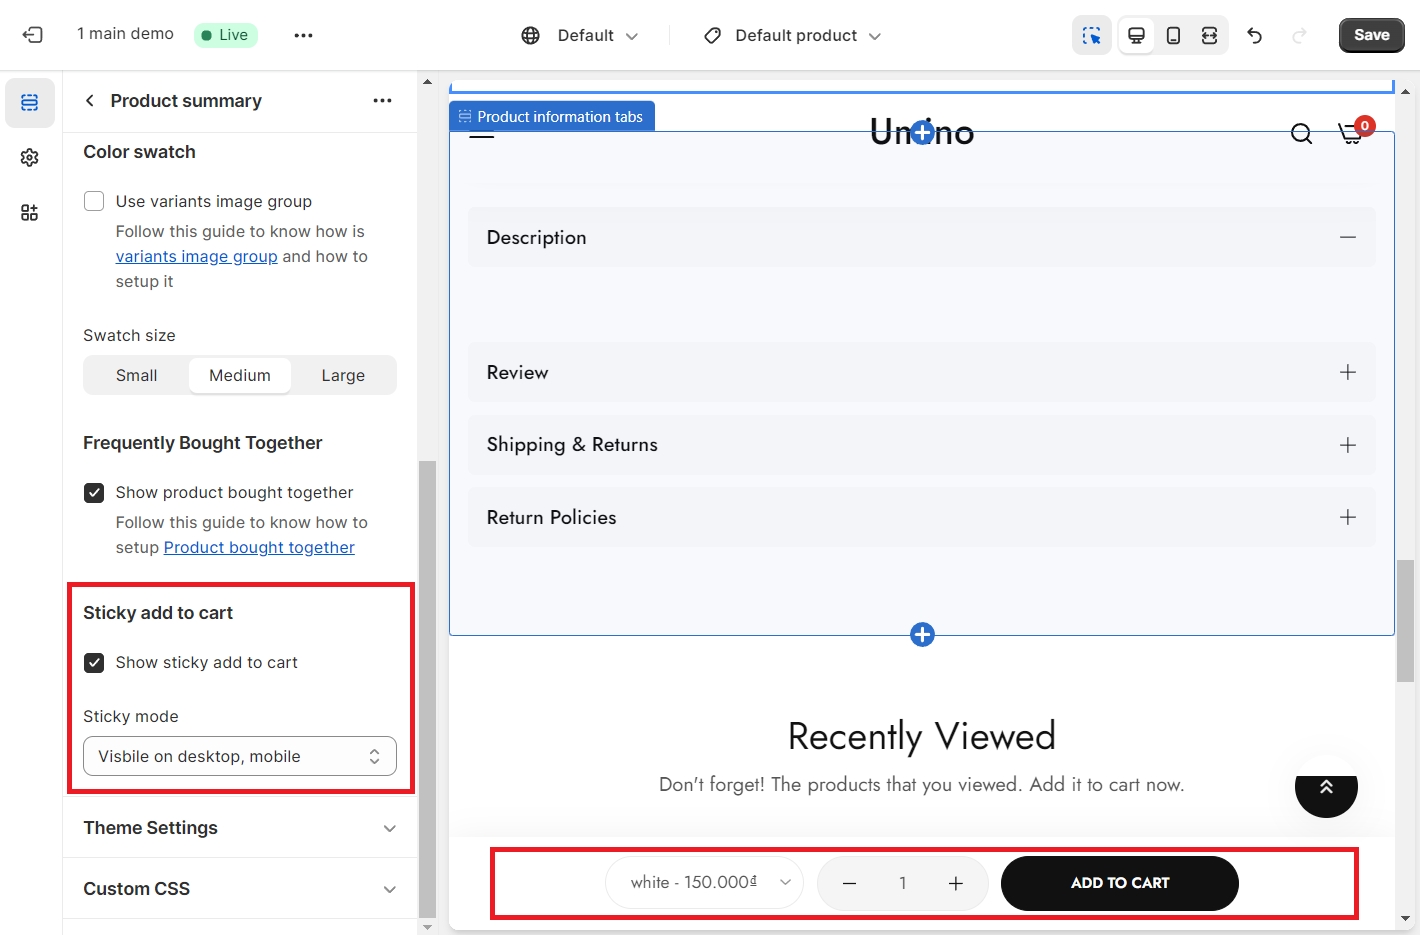The height and width of the screenshot is (935, 1420).
Task: Click the undo arrow icon
Action: click(1254, 36)
